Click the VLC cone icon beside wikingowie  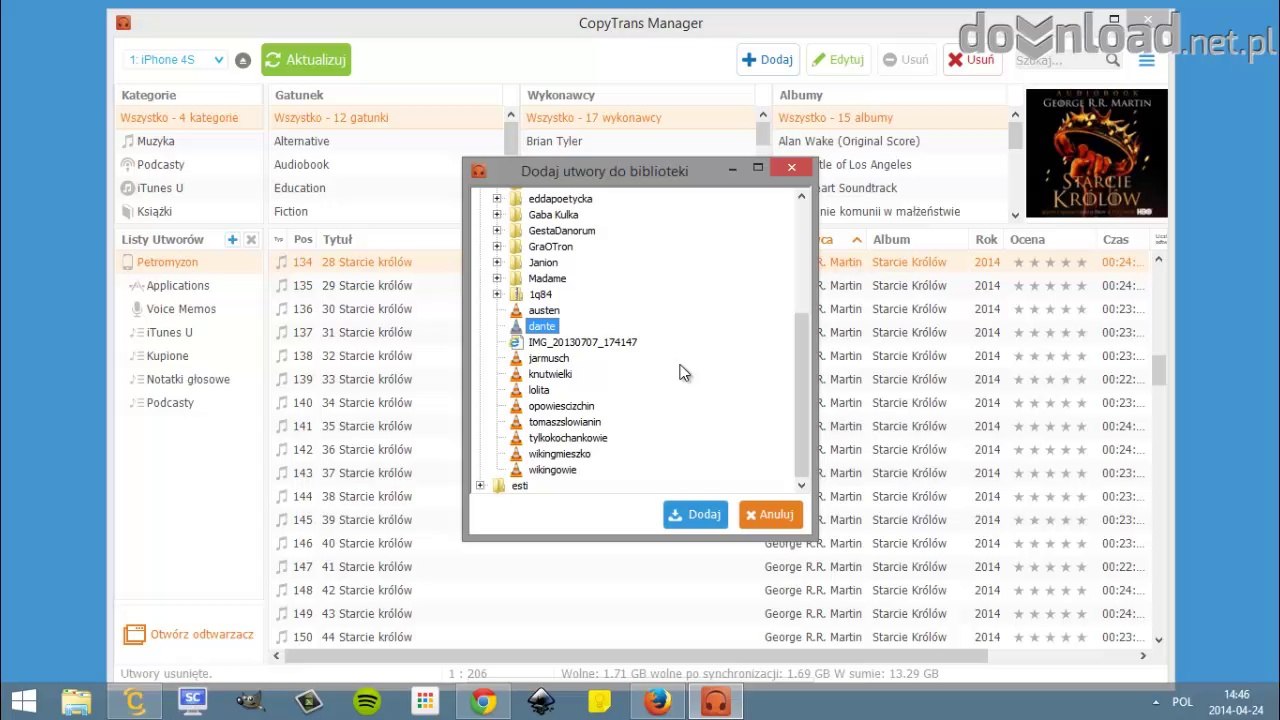tap(516, 470)
